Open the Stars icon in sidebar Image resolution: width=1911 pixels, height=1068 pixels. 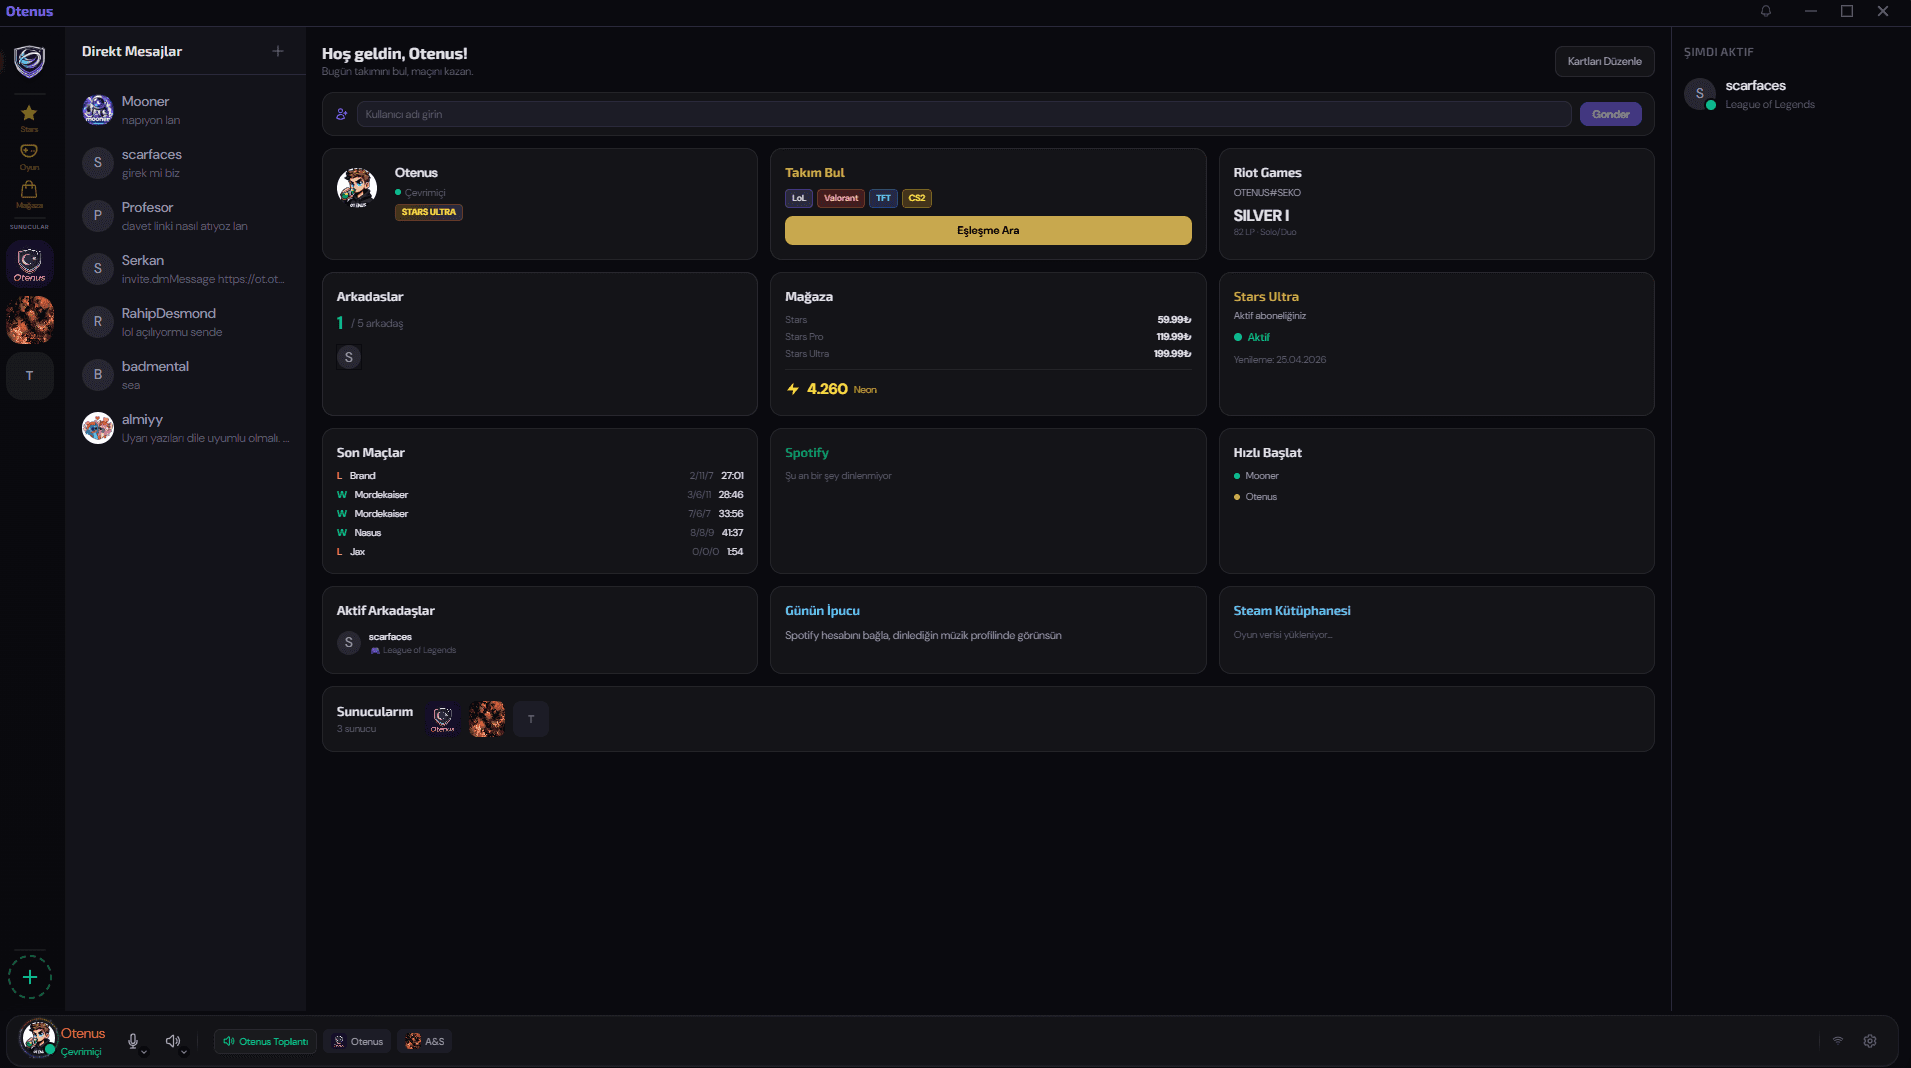point(29,115)
